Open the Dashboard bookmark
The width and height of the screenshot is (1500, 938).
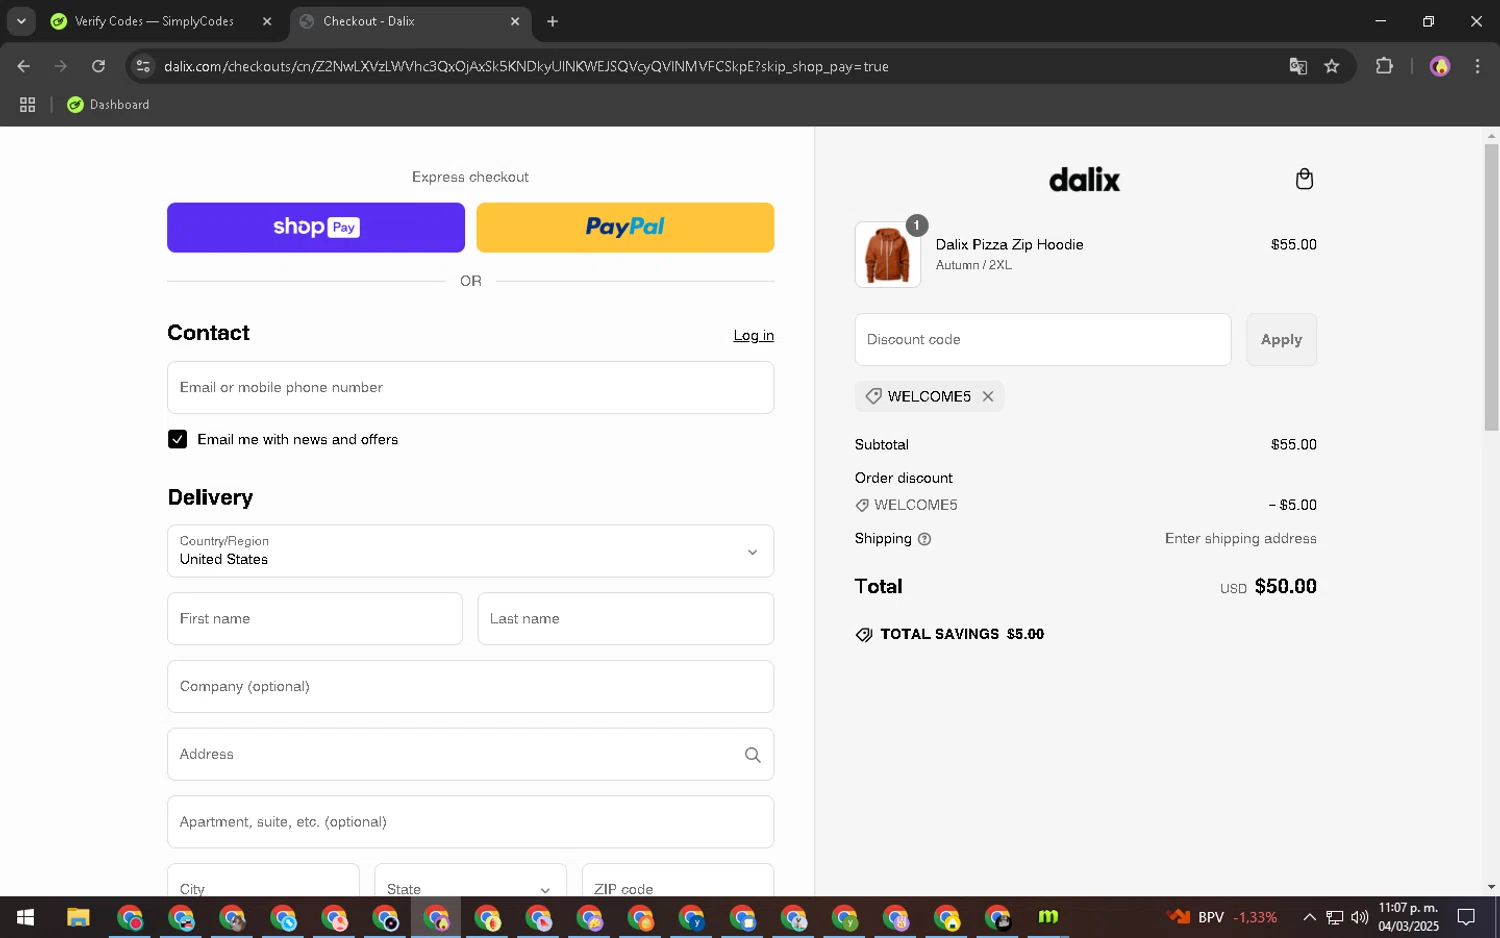(x=108, y=104)
